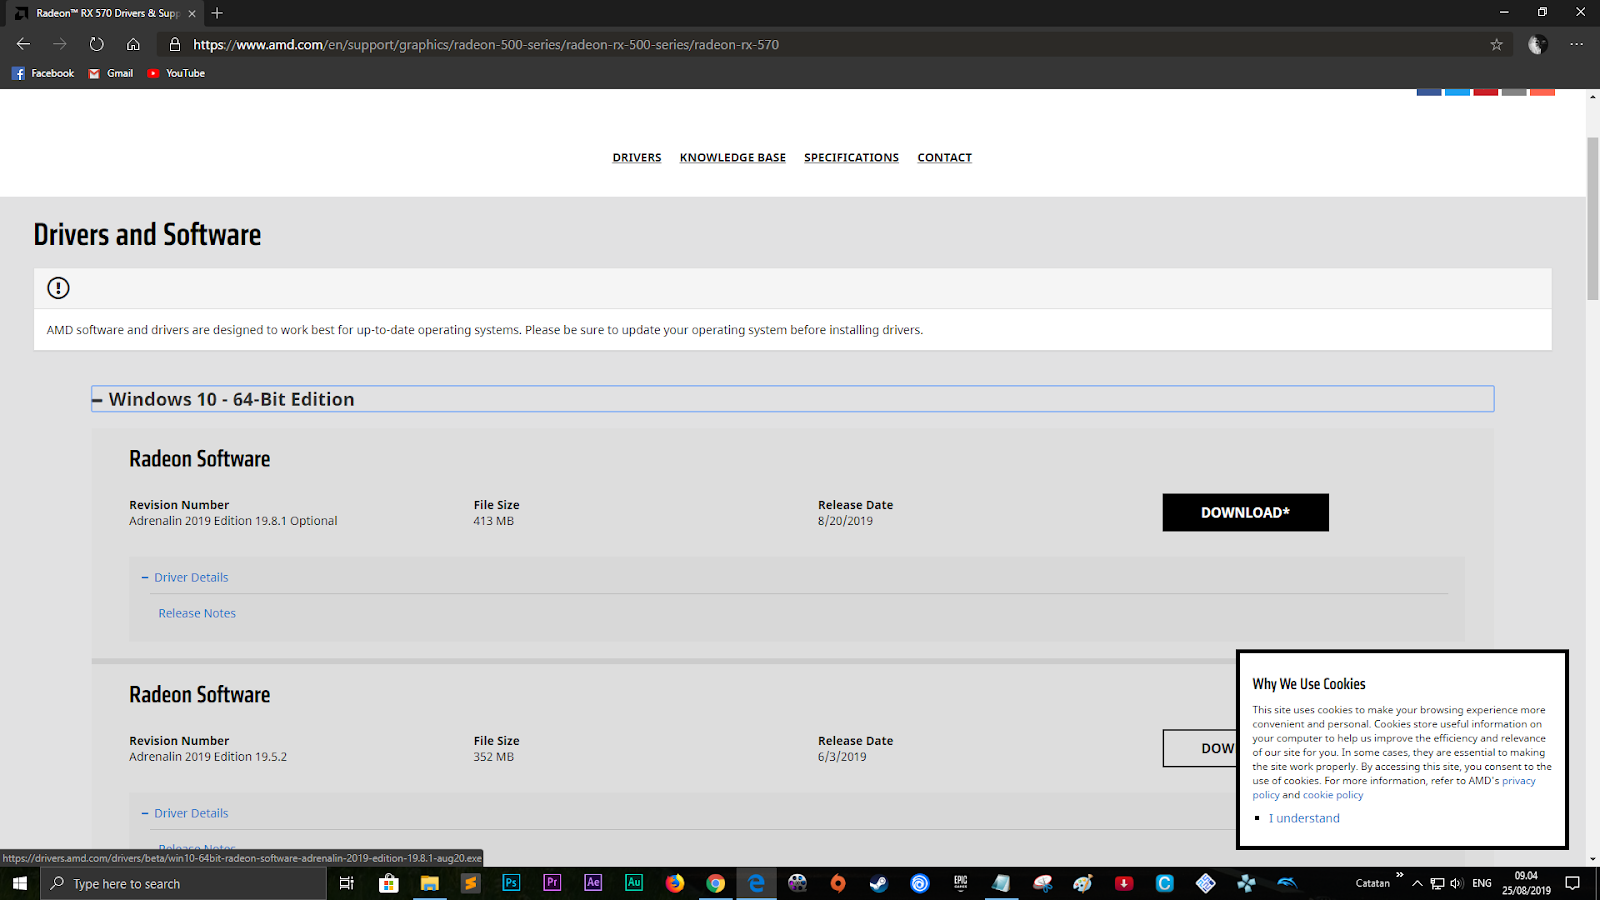Image resolution: width=1600 pixels, height=900 pixels.
Task: Download Adrenalin 2019 Edition 19.8.1 Optional driver
Action: [1245, 512]
